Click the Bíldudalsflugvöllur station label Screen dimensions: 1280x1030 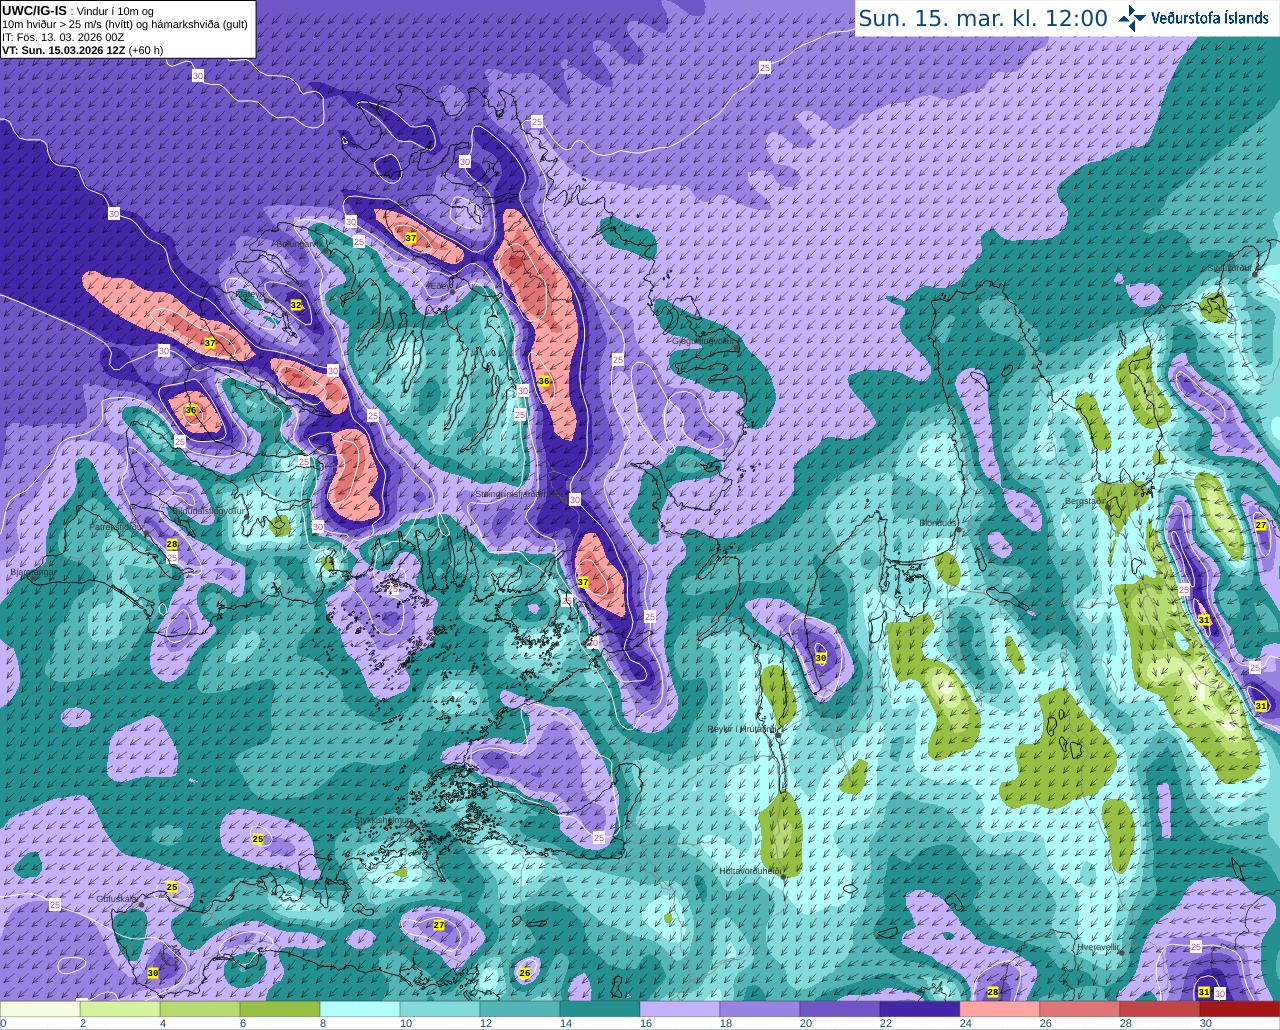pyautogui.click(x=209, y=510)
